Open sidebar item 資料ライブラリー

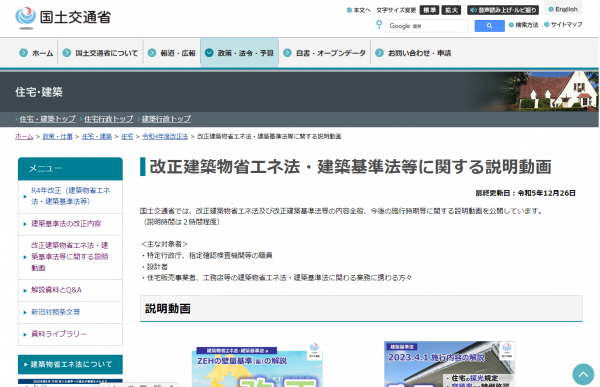point(70,334)
